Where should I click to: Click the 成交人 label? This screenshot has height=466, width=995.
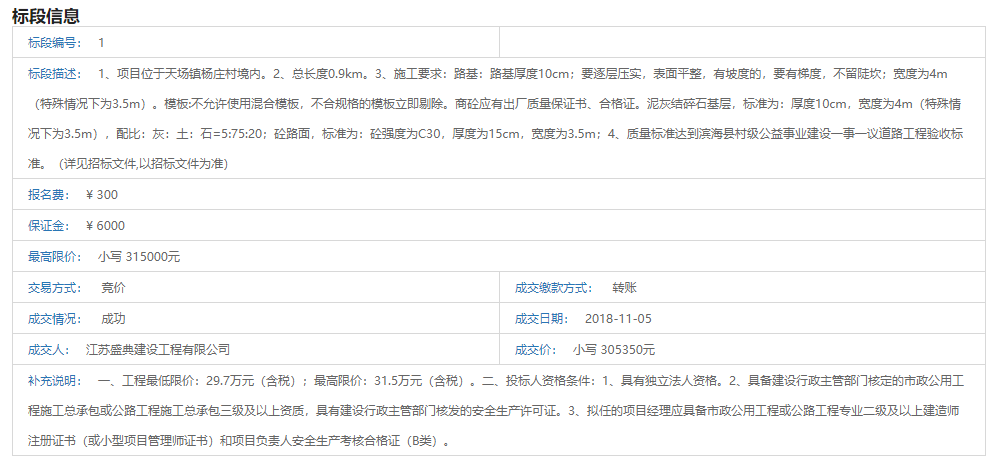coord(50,350)
